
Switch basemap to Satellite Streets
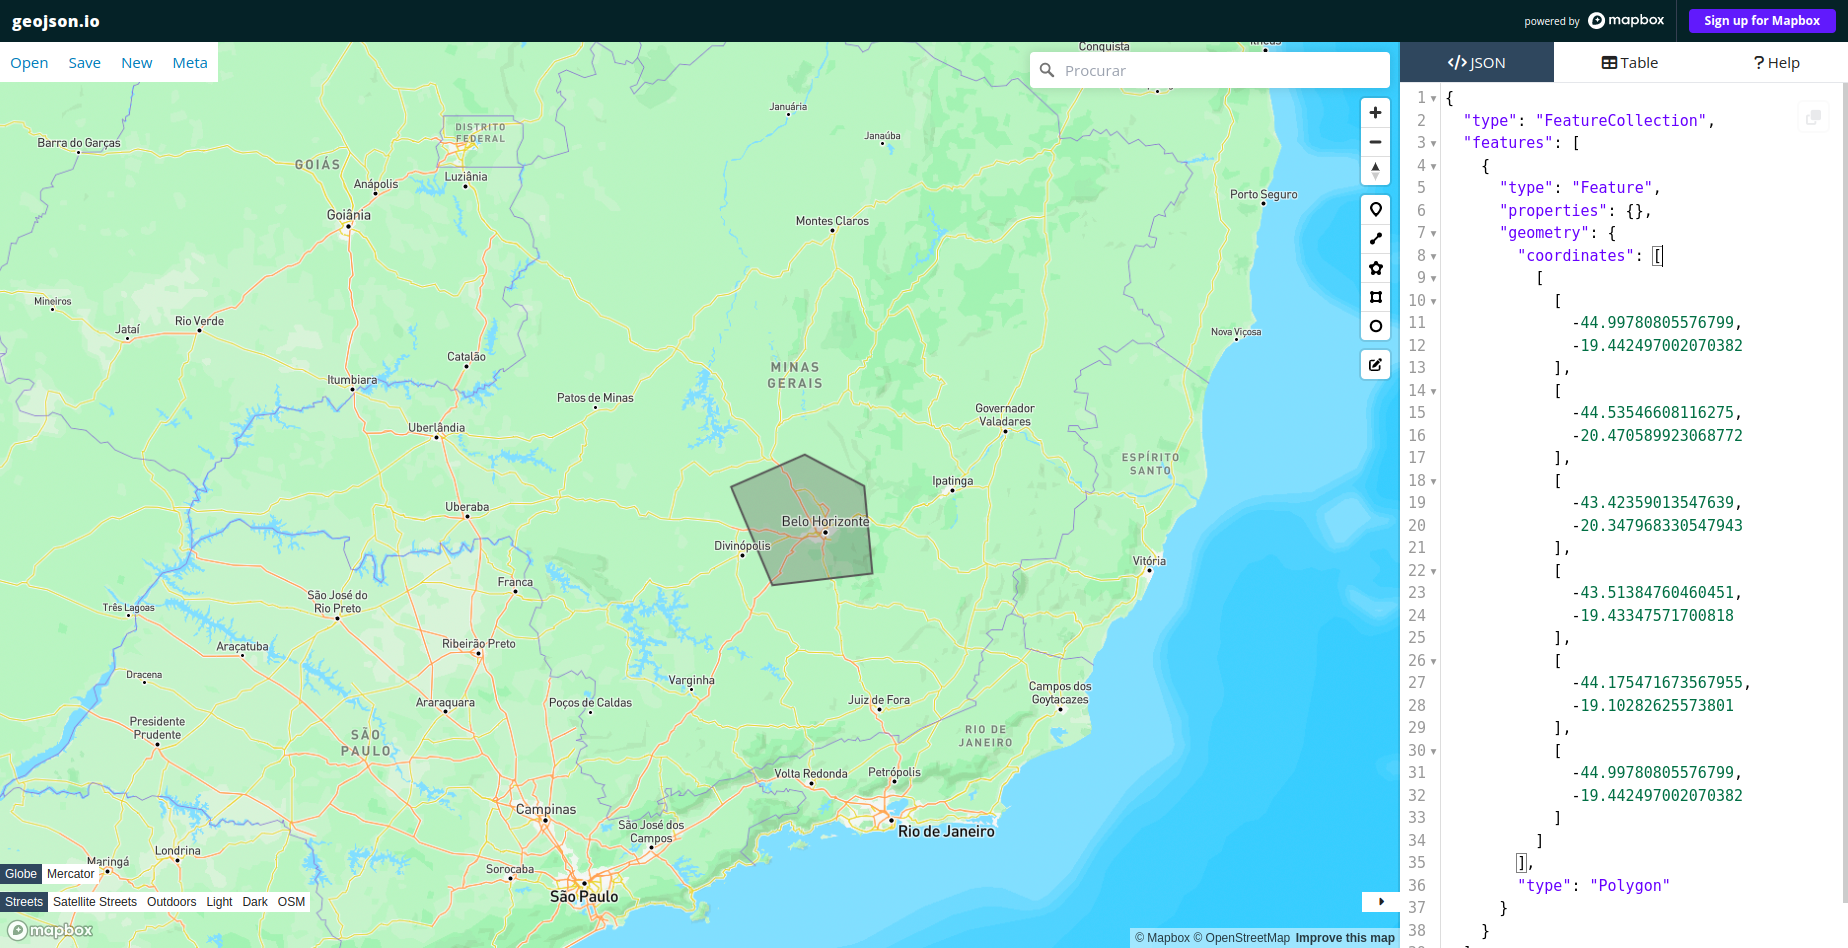[95, 901]
